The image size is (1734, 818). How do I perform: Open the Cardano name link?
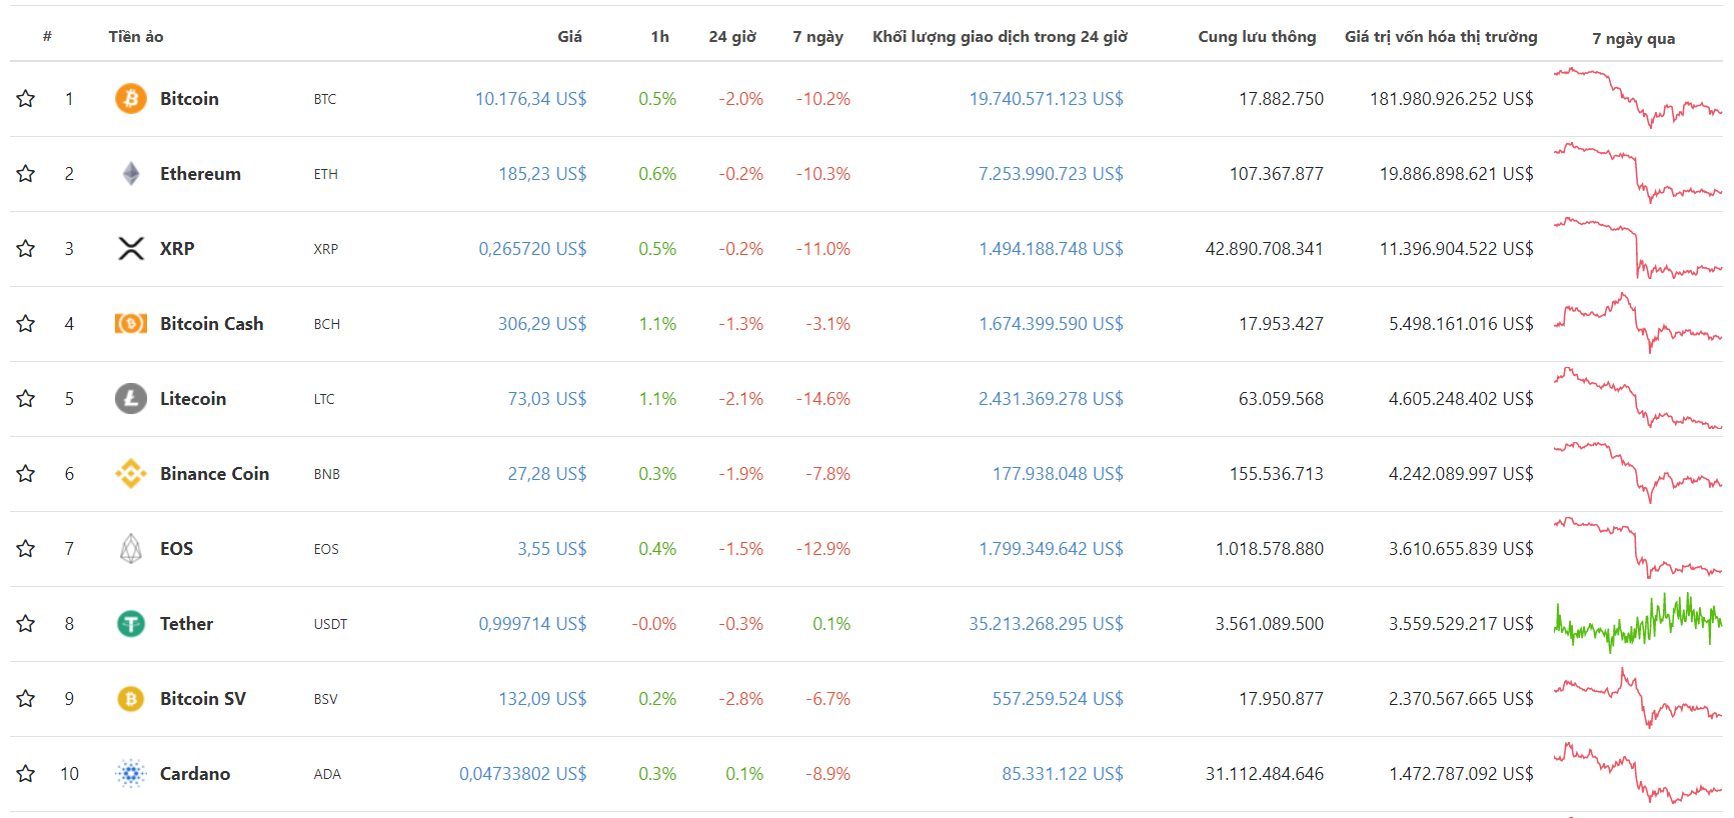pos(195,773)
